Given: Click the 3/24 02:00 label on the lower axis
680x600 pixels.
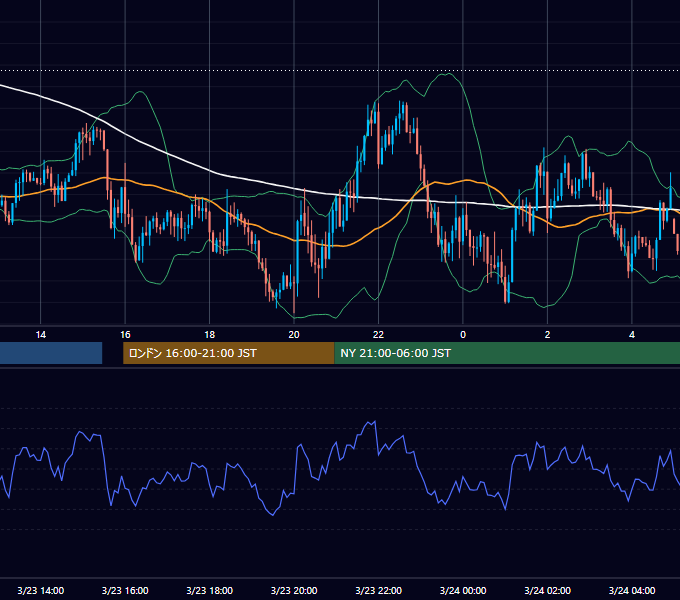Looking at the screenshot, I should pyautogui.click(x=547, y=590).
